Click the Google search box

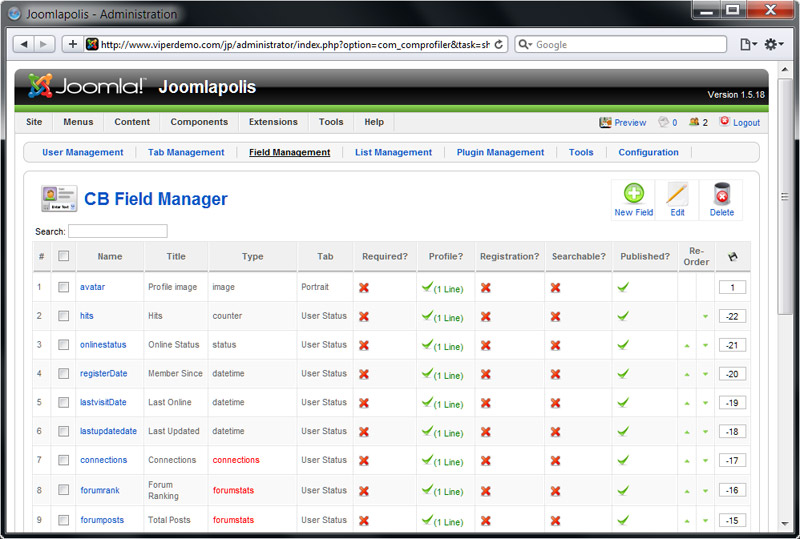click(620, 44)
